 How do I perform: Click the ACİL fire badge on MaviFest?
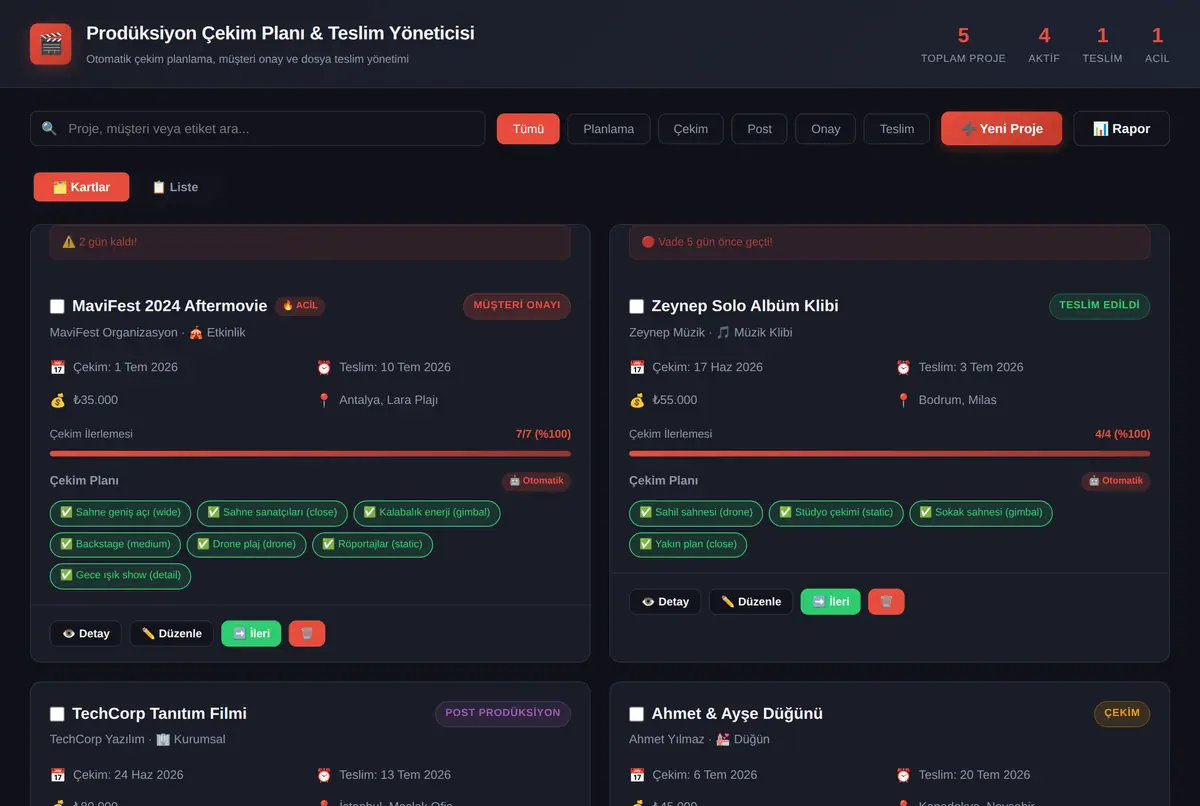[300, 306]
